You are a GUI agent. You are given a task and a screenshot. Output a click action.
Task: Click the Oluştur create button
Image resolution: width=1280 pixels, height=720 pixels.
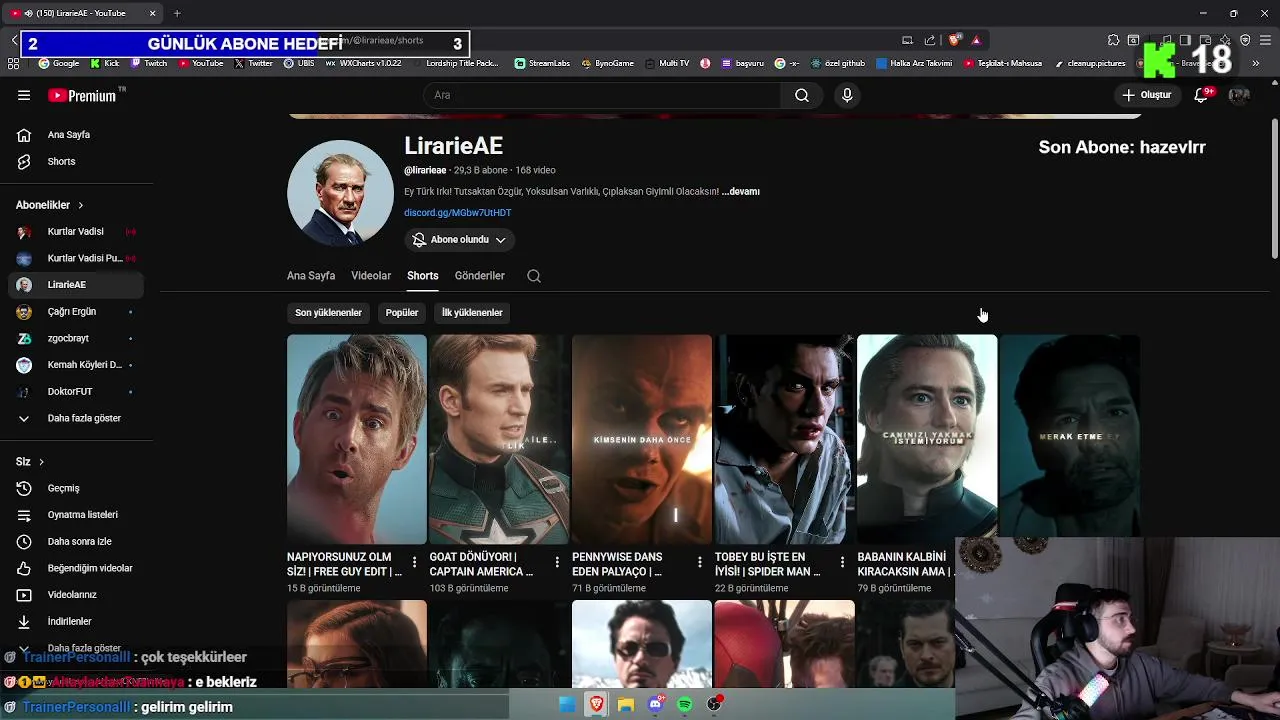pyautogui.click(x=1147, y=95)
